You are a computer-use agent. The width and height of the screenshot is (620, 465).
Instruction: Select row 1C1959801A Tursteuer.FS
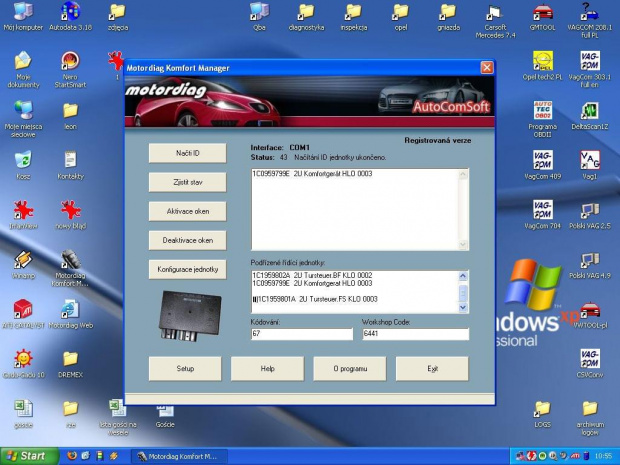point(315,299)
